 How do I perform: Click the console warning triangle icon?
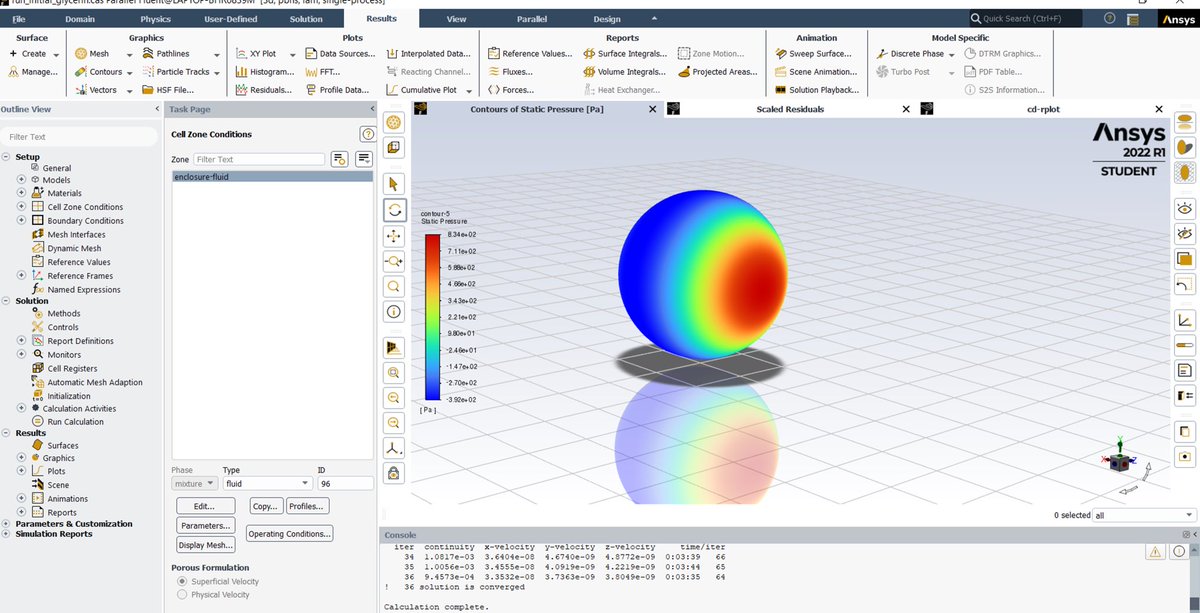(1154, 551)
